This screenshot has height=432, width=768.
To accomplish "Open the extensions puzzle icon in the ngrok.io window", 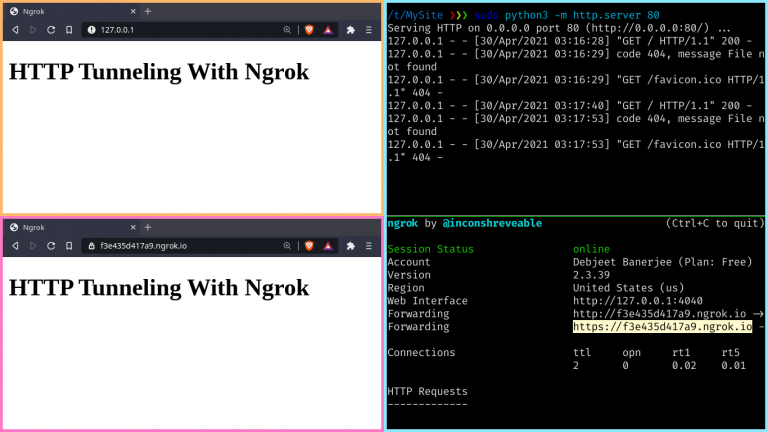I will pos(351,246).
